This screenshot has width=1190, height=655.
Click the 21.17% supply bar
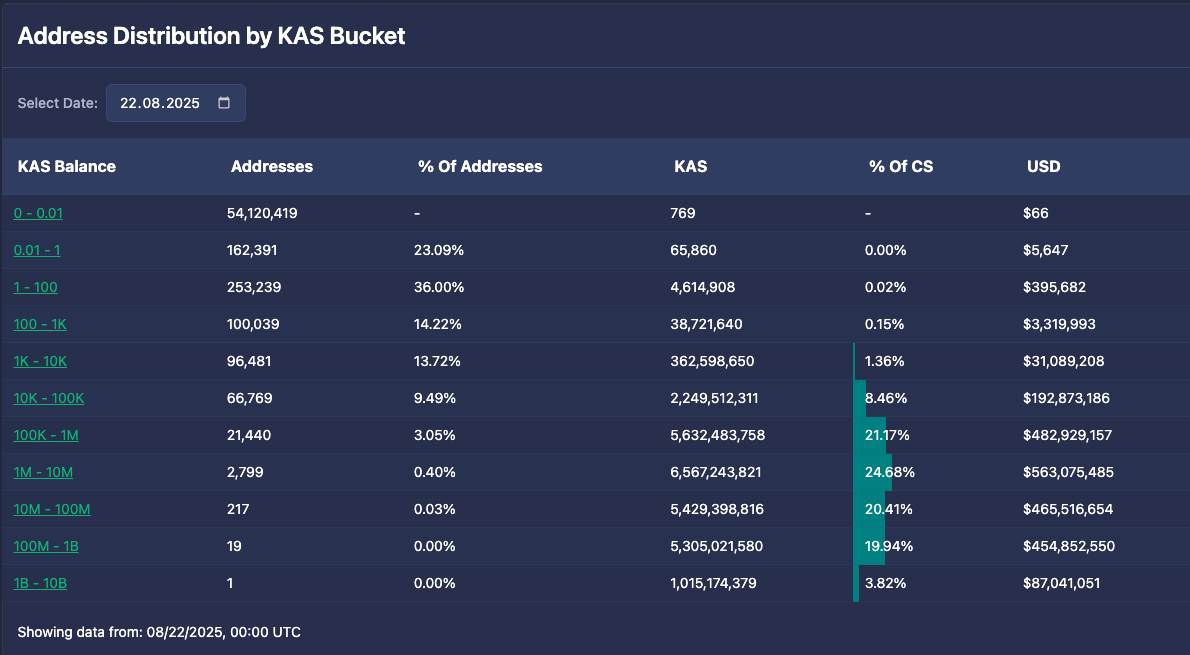click(870, 435)
